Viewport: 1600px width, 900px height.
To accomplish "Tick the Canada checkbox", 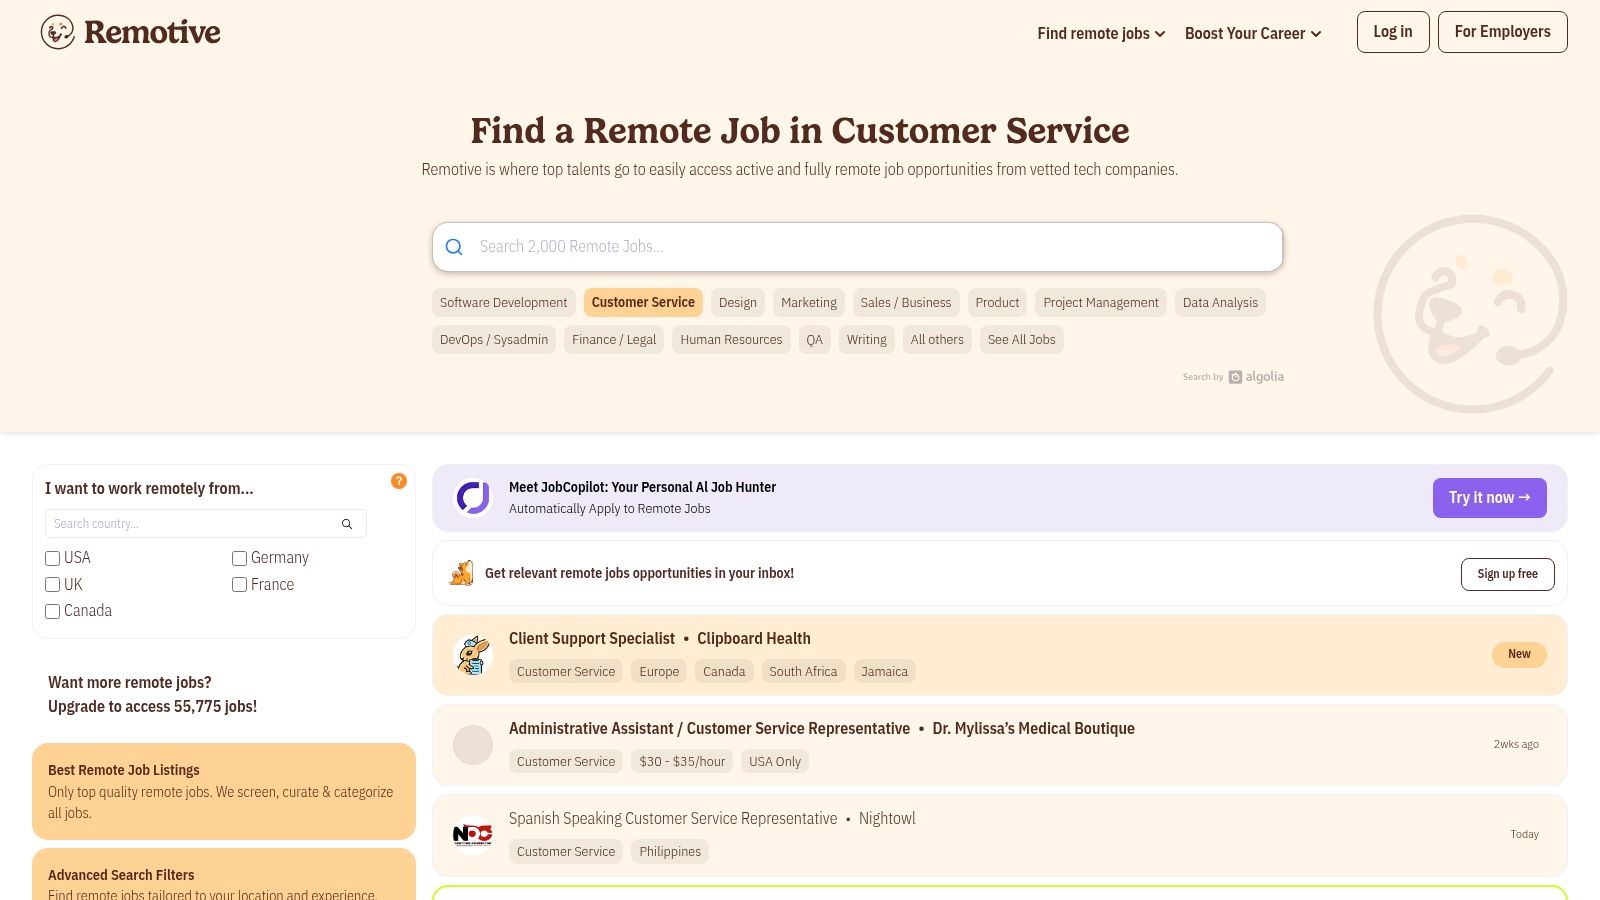I will (53, 611).
